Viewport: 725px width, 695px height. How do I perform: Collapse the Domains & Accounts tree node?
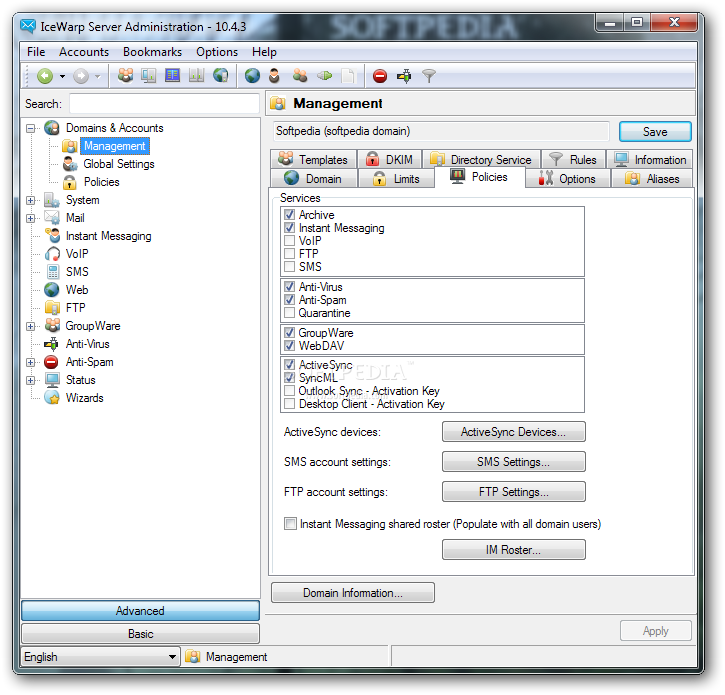(31, 129)
